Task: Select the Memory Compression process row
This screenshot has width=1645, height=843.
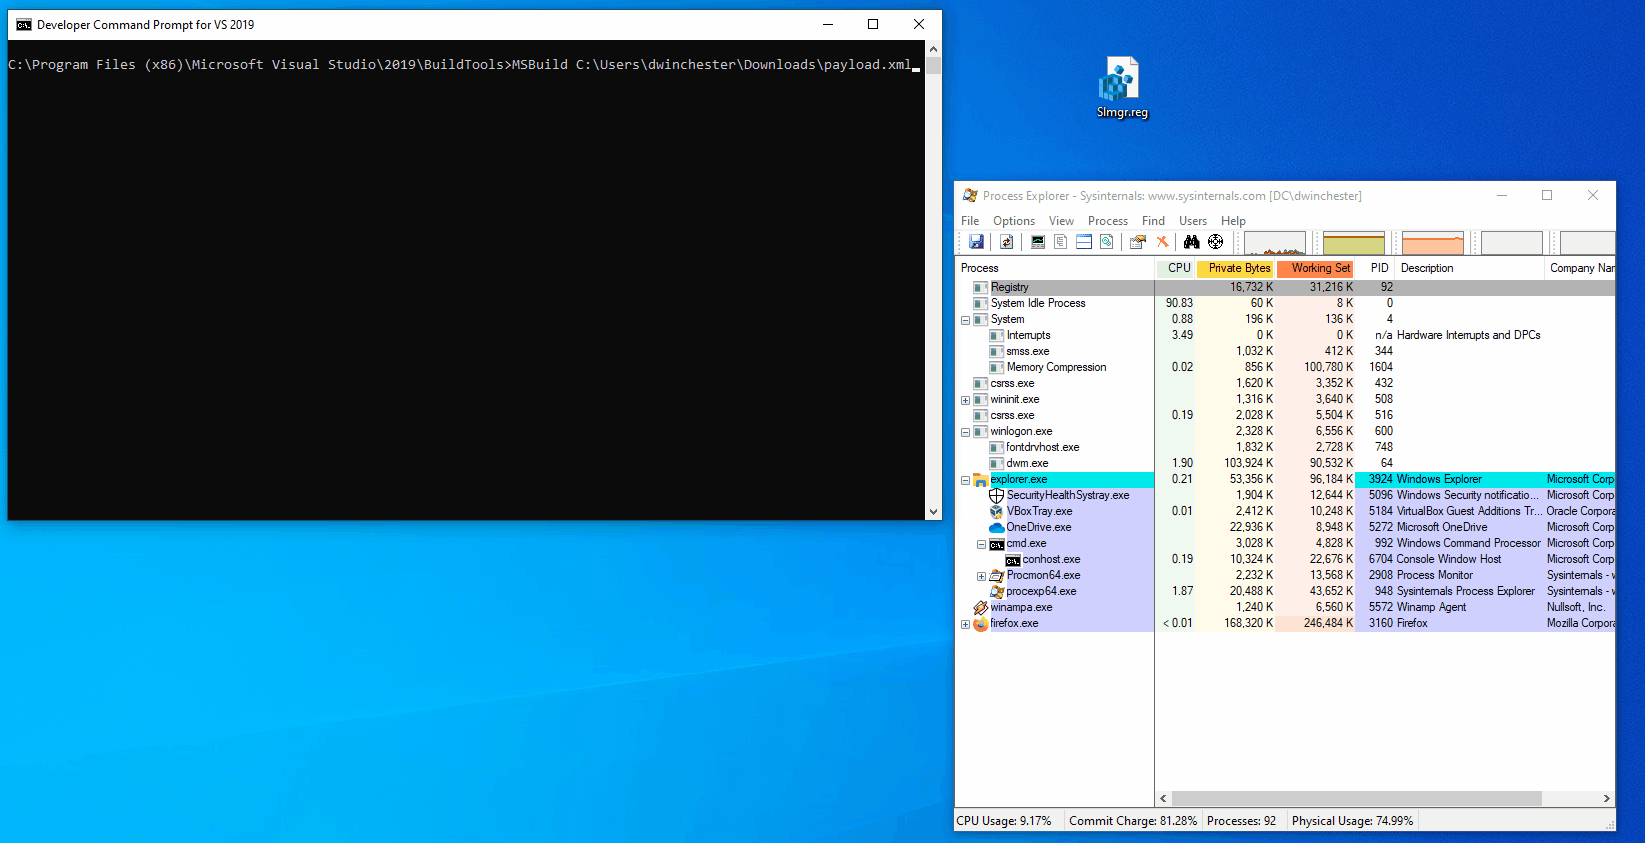Action: pyautogui.click(x=1285, y=367)
